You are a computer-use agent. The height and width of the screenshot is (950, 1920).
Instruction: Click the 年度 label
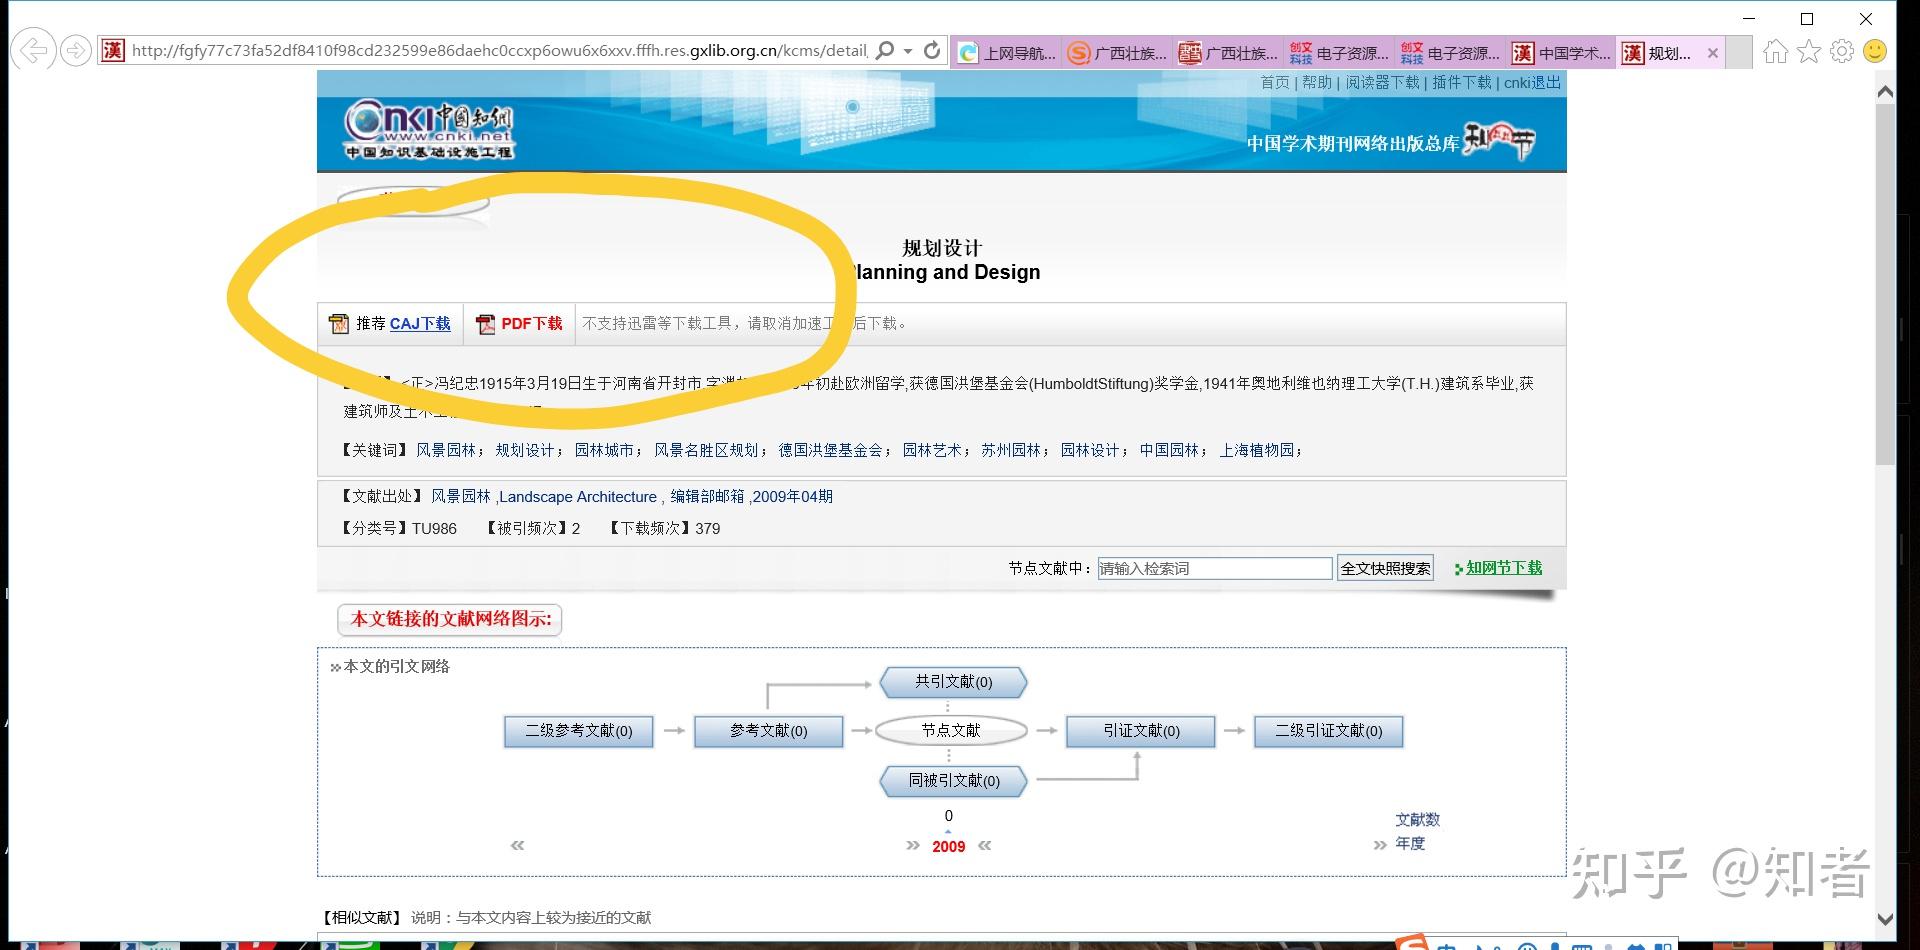coord(1410,844)
